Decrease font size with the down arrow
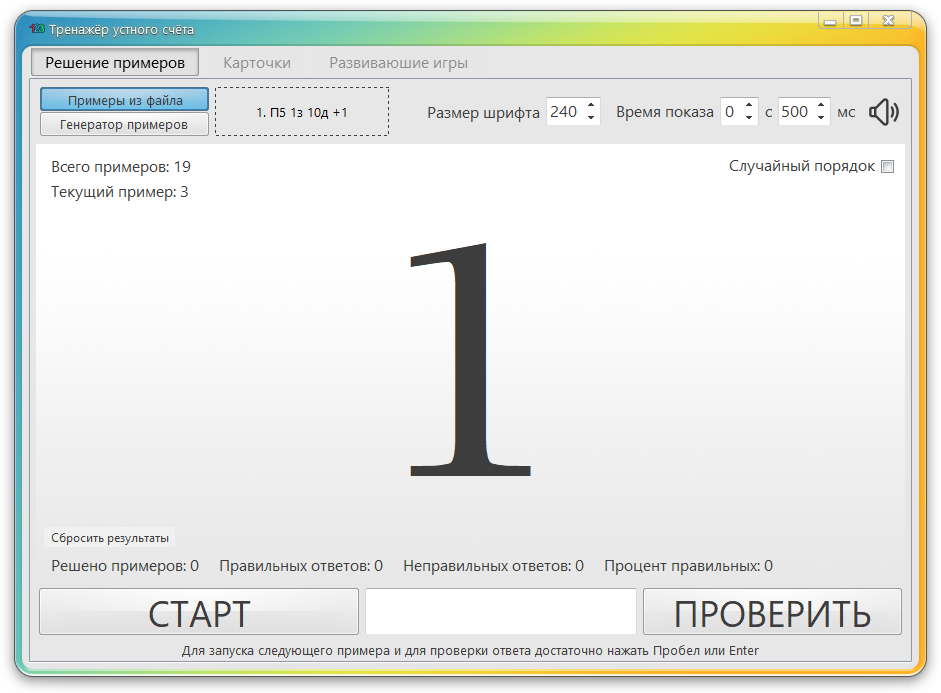 pos(590,118)
